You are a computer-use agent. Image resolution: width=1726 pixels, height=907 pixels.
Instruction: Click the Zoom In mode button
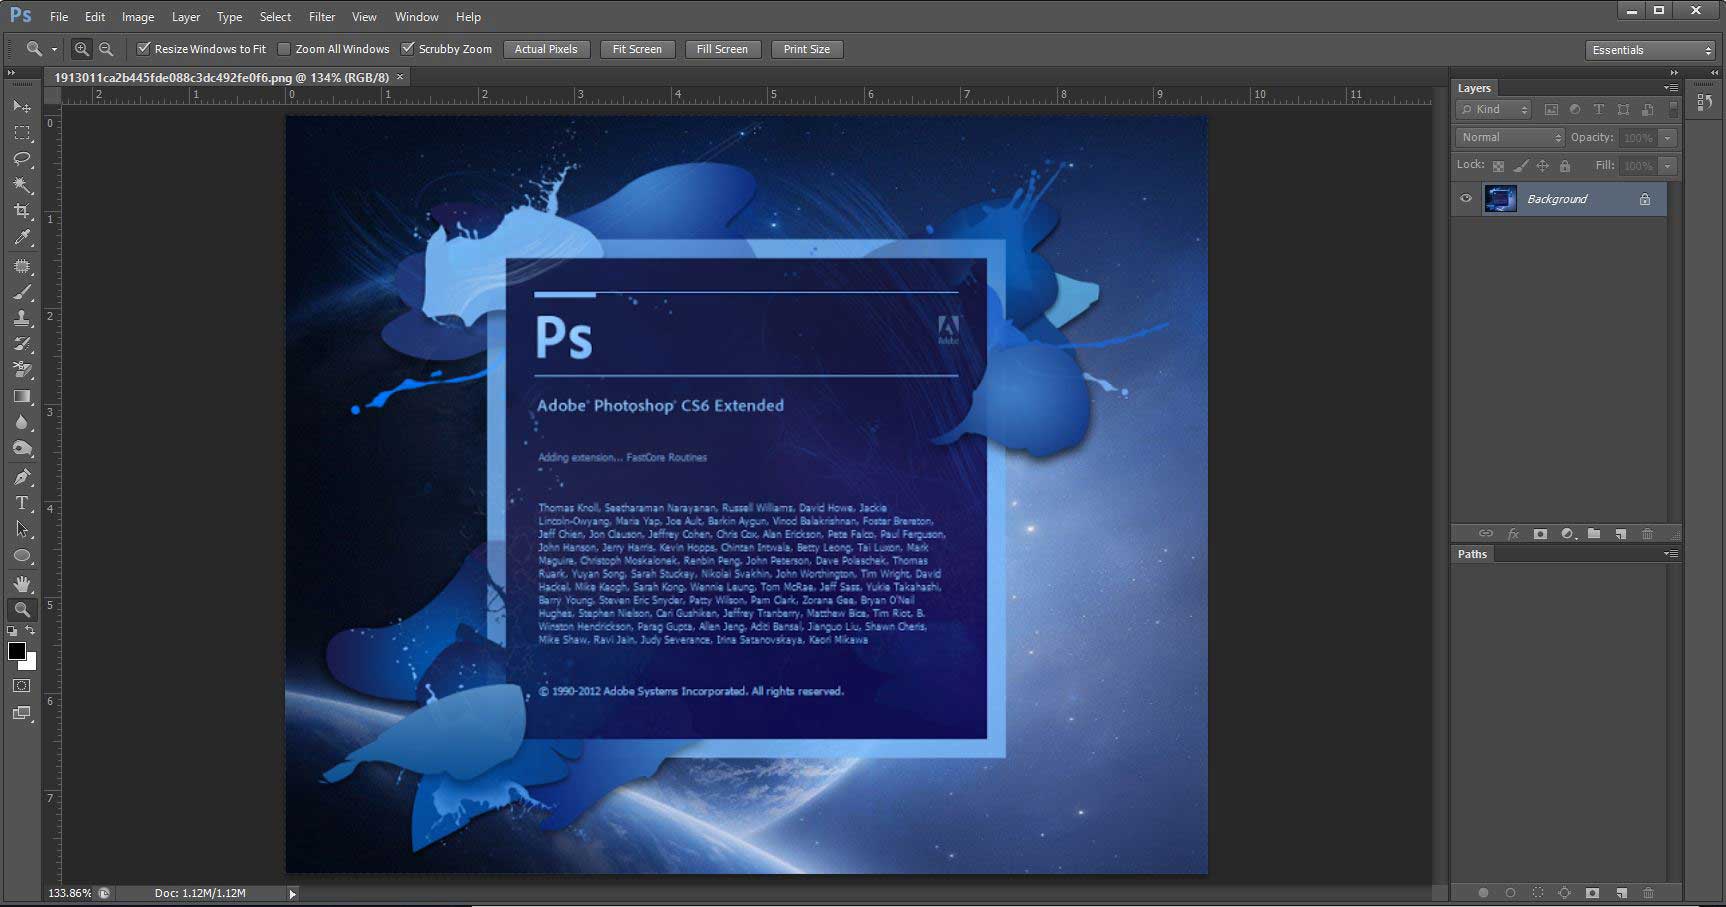82,49
